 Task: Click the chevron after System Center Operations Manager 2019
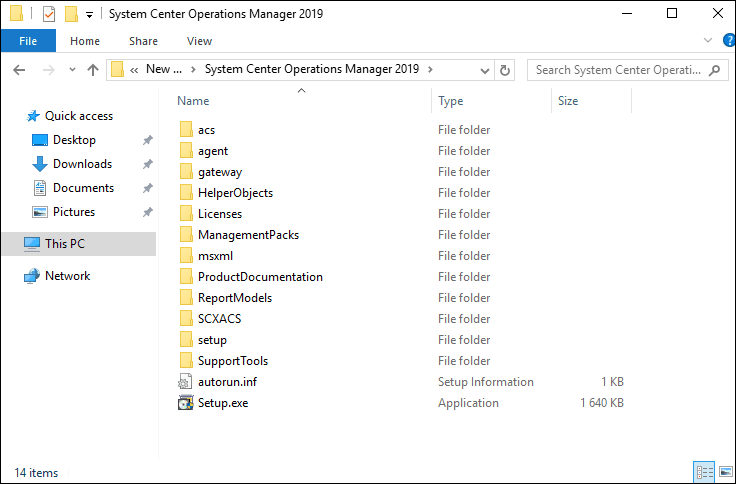click(430, 69)
